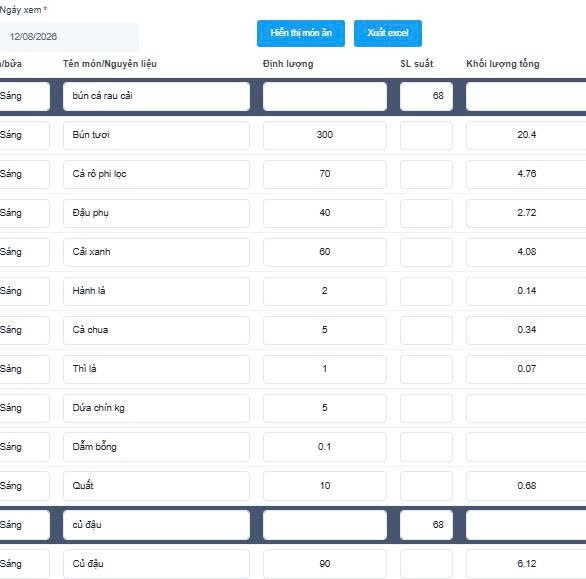Edit SL suất 68 for dish 'củ đậu'
The height and width of the screenshot is (579, 586).
426,525
